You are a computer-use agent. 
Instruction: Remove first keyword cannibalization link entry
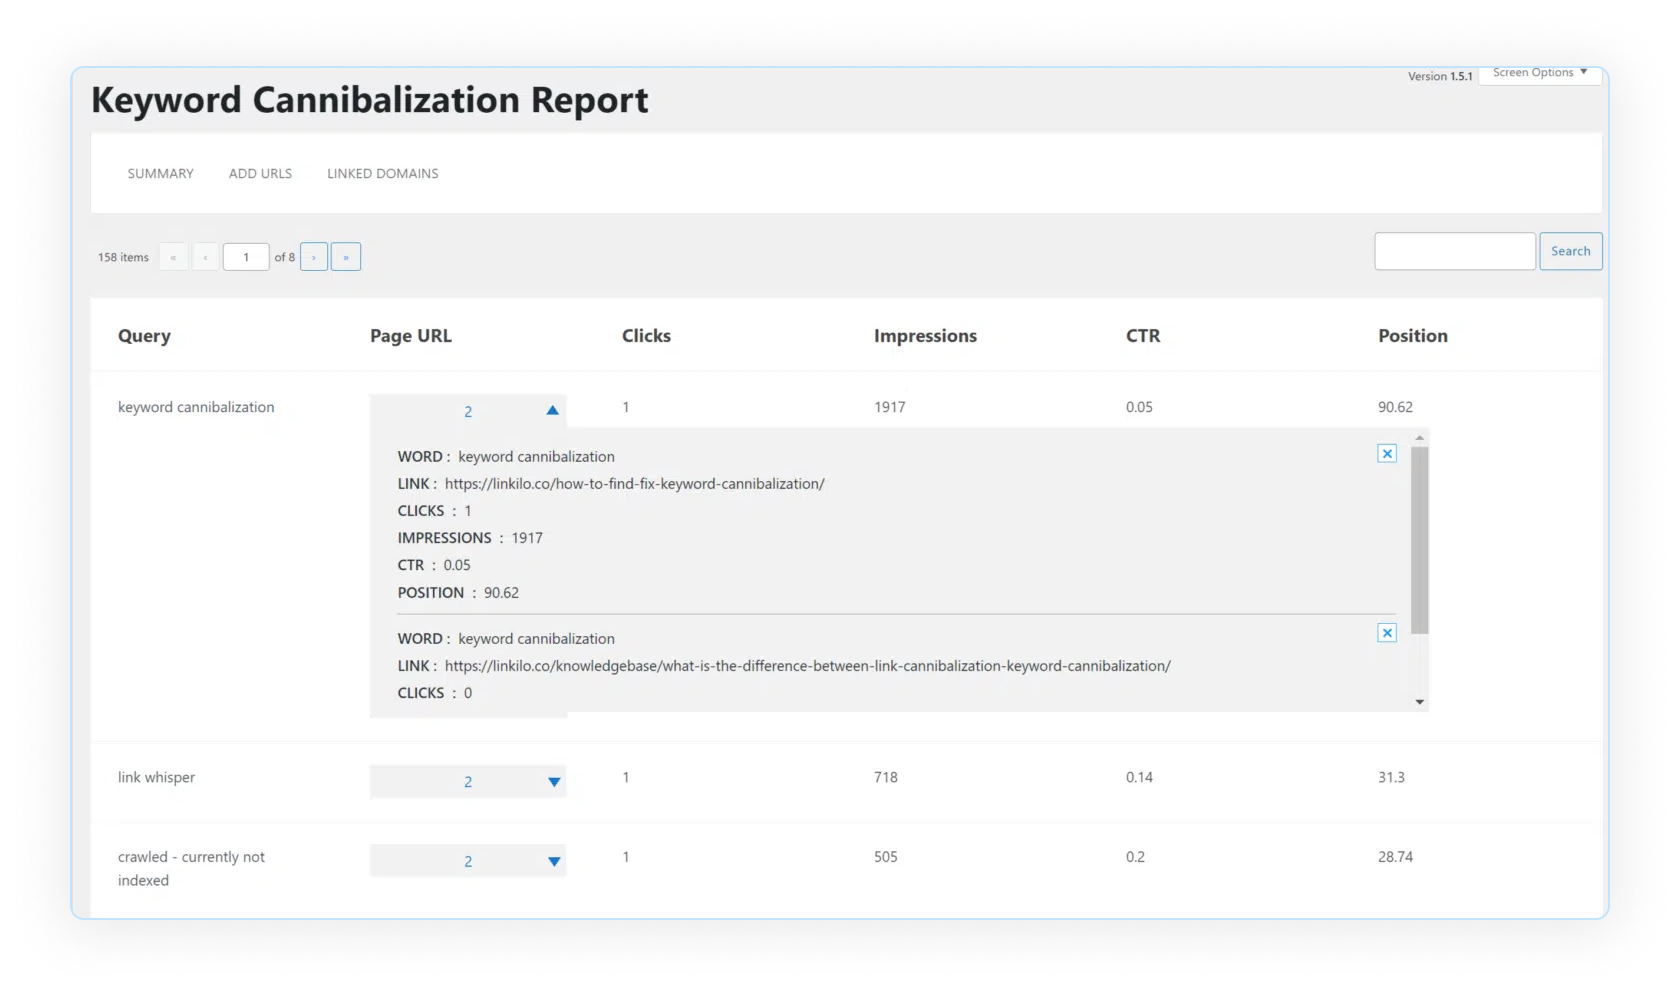coord(1387,454)
